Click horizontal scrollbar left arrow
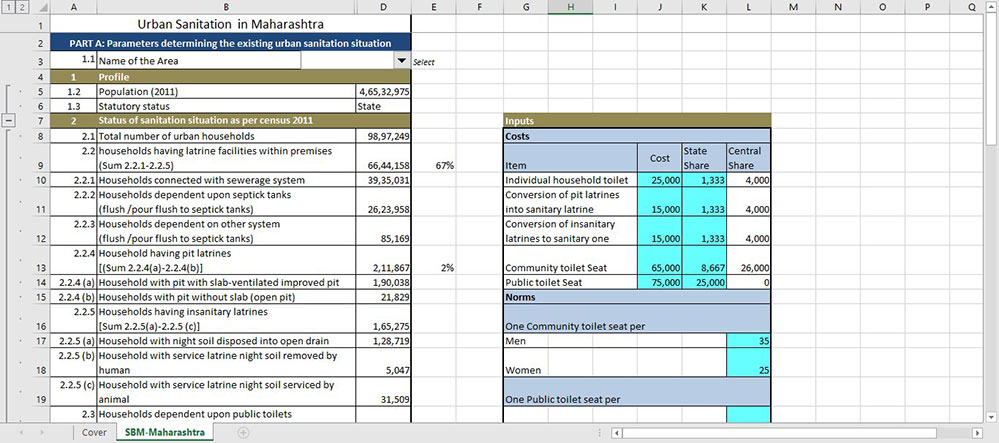999x443 pixels. 617,433
